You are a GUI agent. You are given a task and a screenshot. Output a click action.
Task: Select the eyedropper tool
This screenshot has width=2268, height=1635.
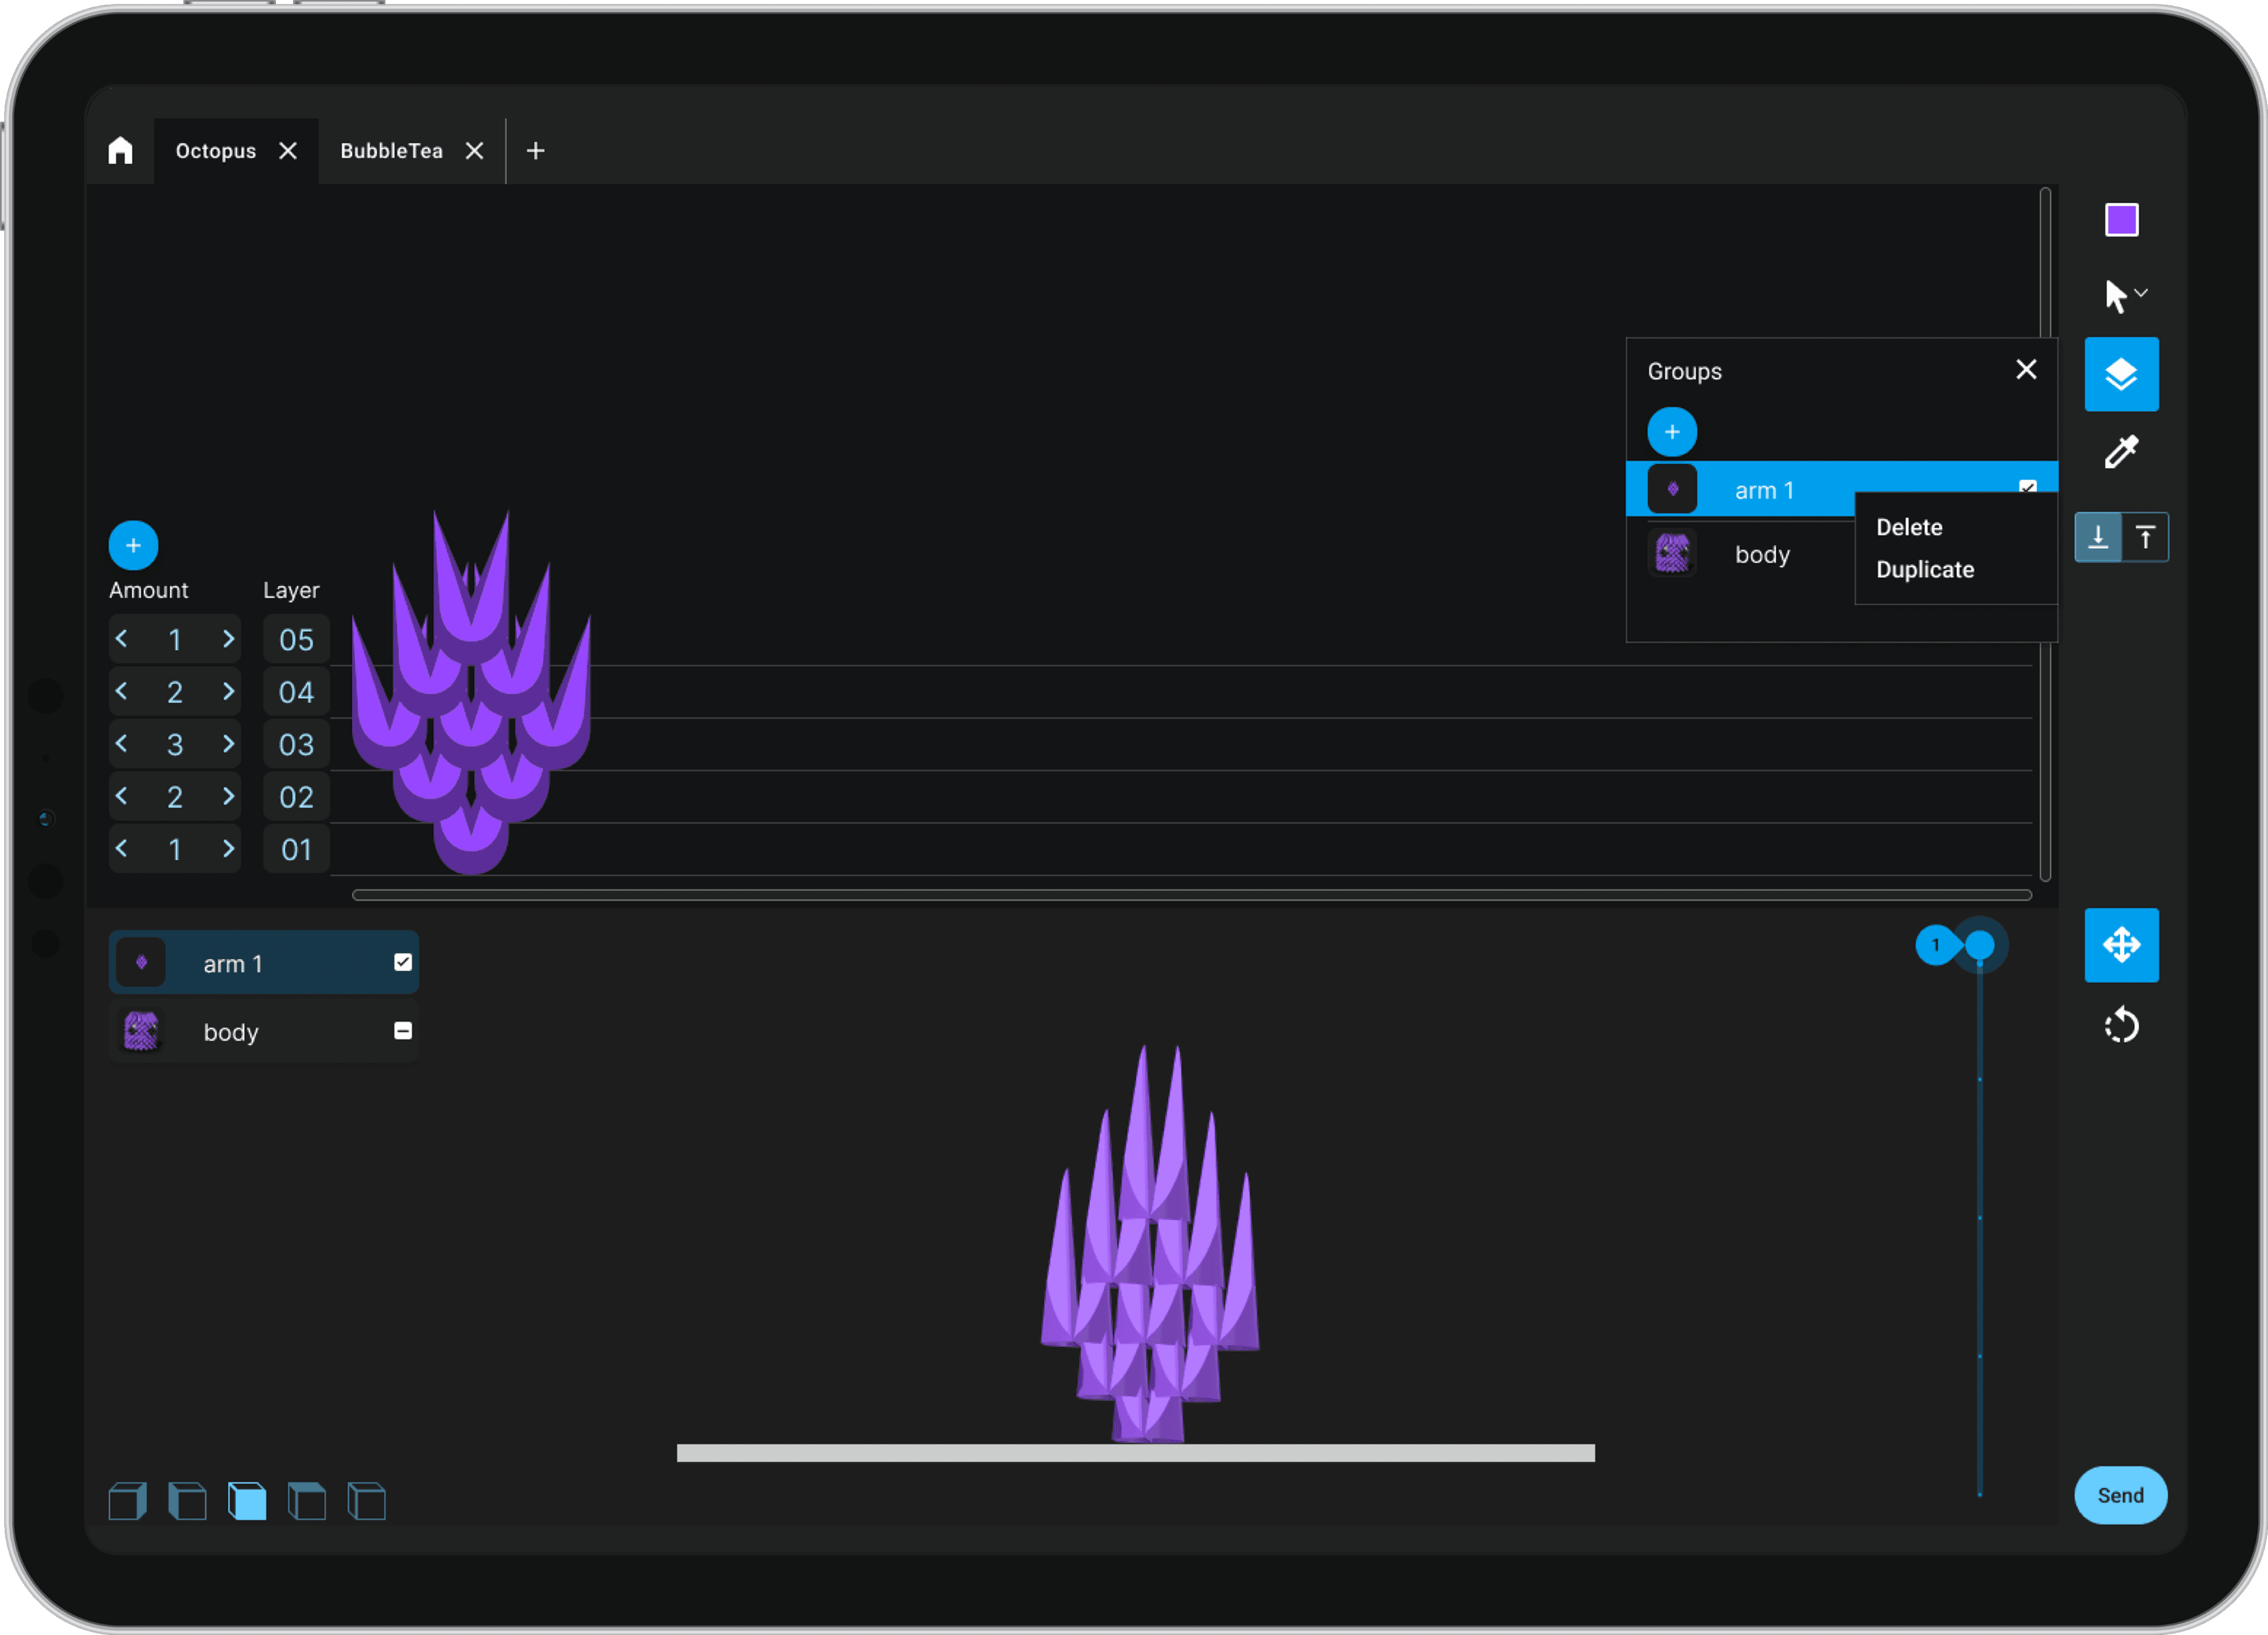pos(2120,452)
